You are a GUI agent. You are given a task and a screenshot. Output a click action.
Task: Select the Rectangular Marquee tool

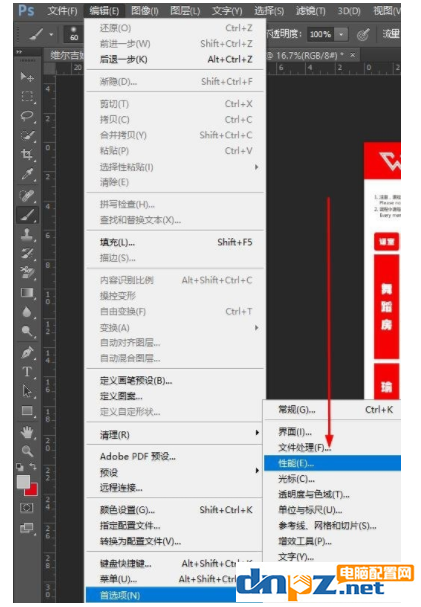[27, 96]
